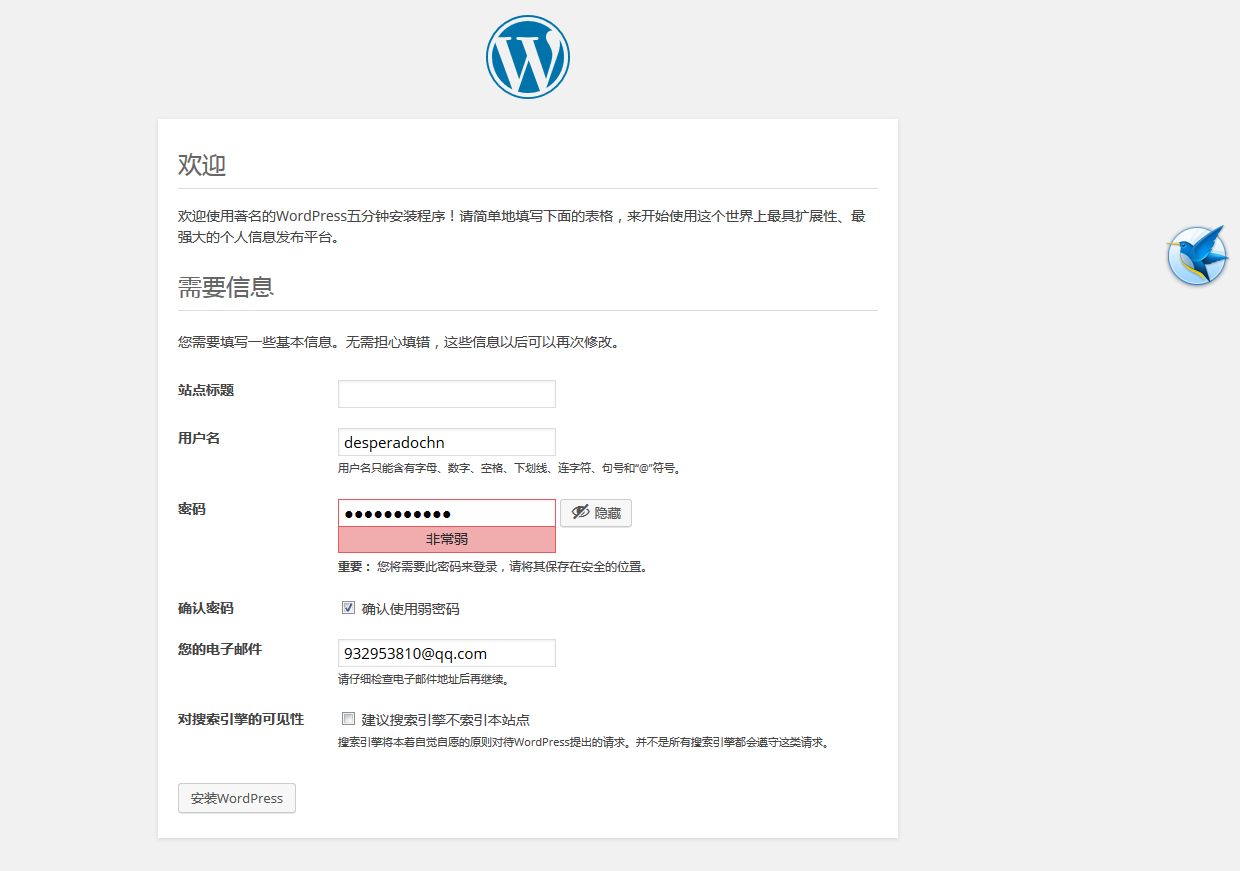Focus the site title input field
The image size is (1240, 871).
coord(446,394)
